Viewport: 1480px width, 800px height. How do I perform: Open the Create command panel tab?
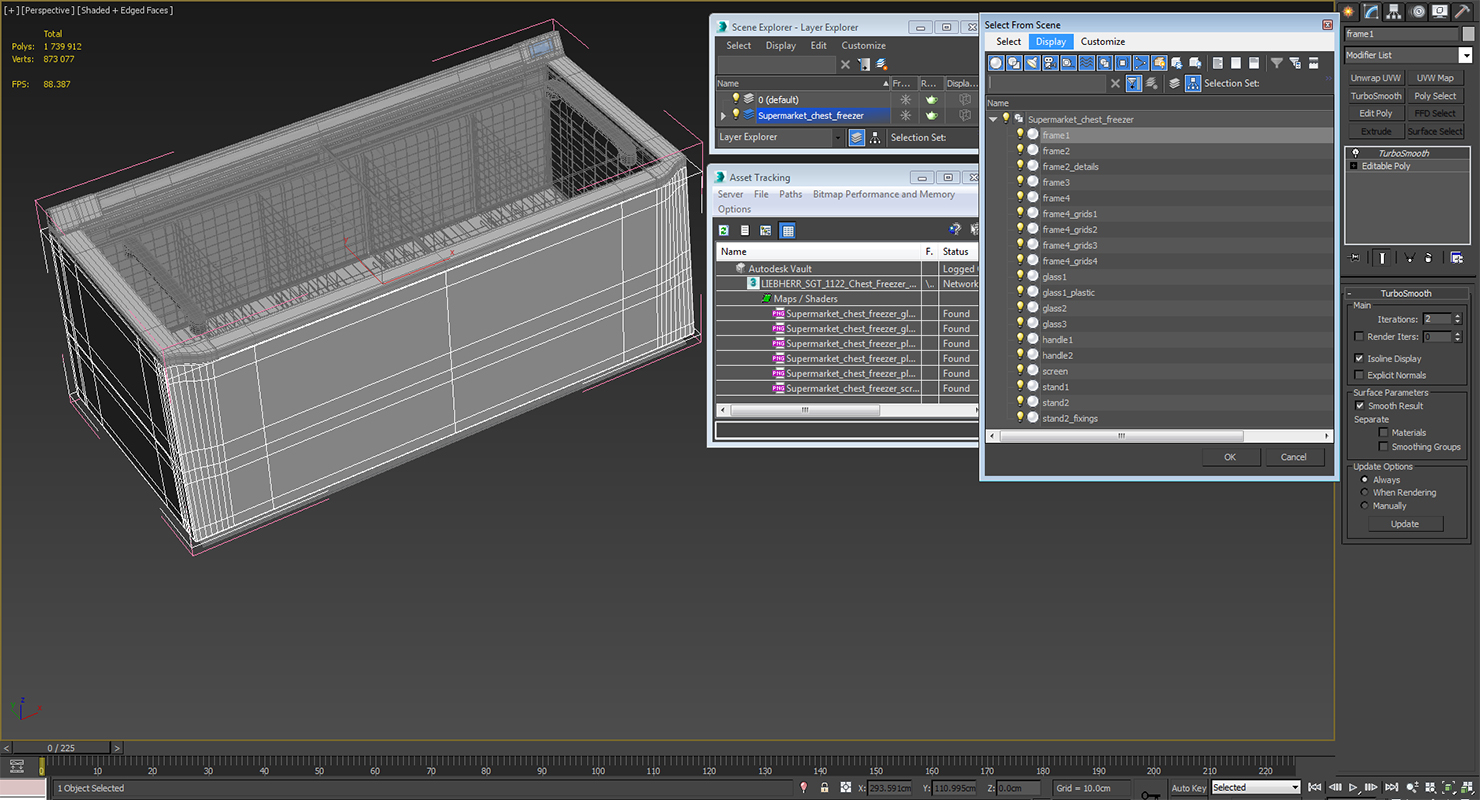(x=1351, y=12)
